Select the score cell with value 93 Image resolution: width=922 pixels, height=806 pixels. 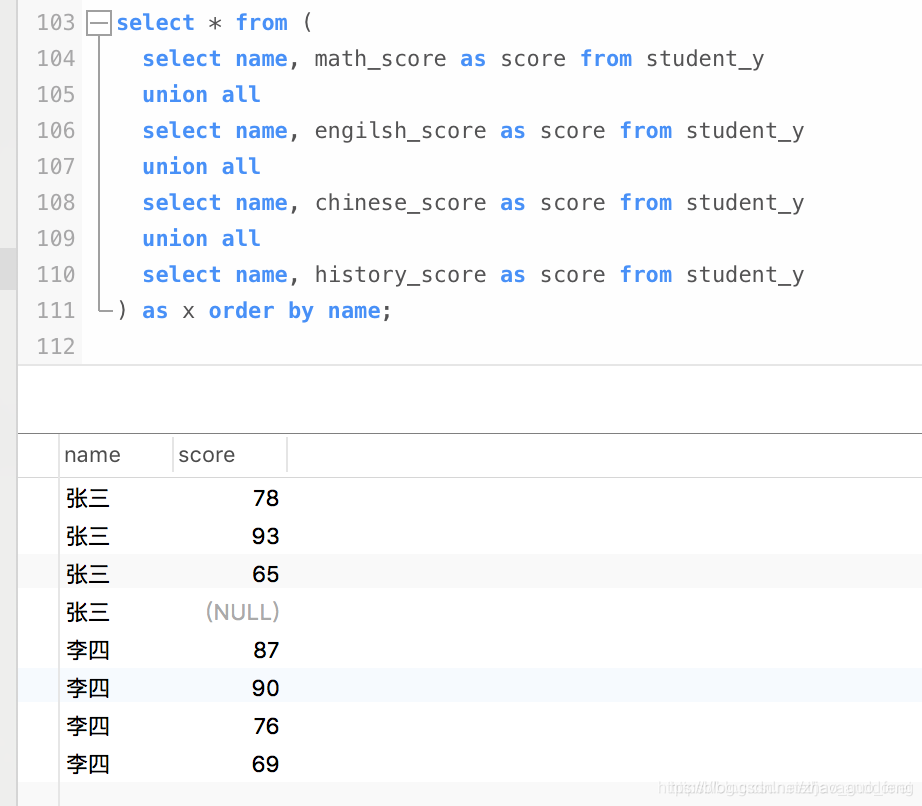pos(230,536)
